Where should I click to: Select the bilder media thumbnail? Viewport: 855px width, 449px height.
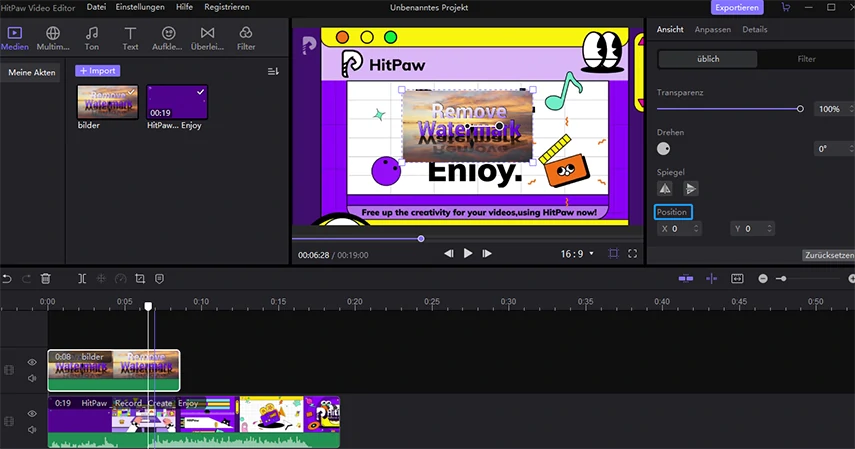click(107, 102)
